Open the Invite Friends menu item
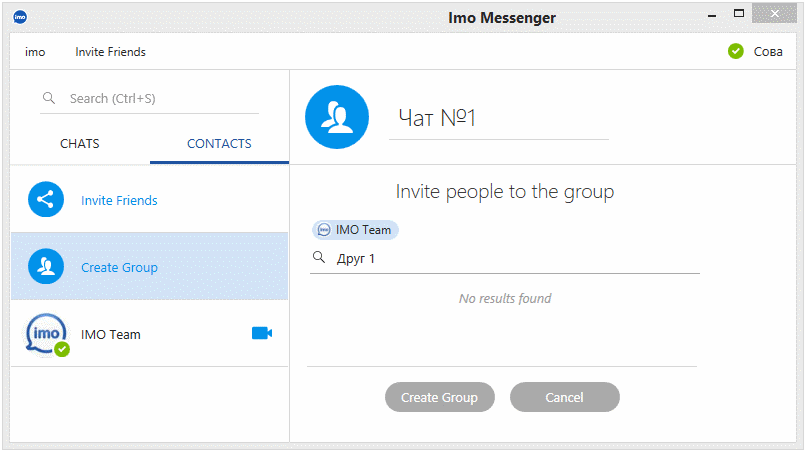805x450 pixels. (110, 52)
